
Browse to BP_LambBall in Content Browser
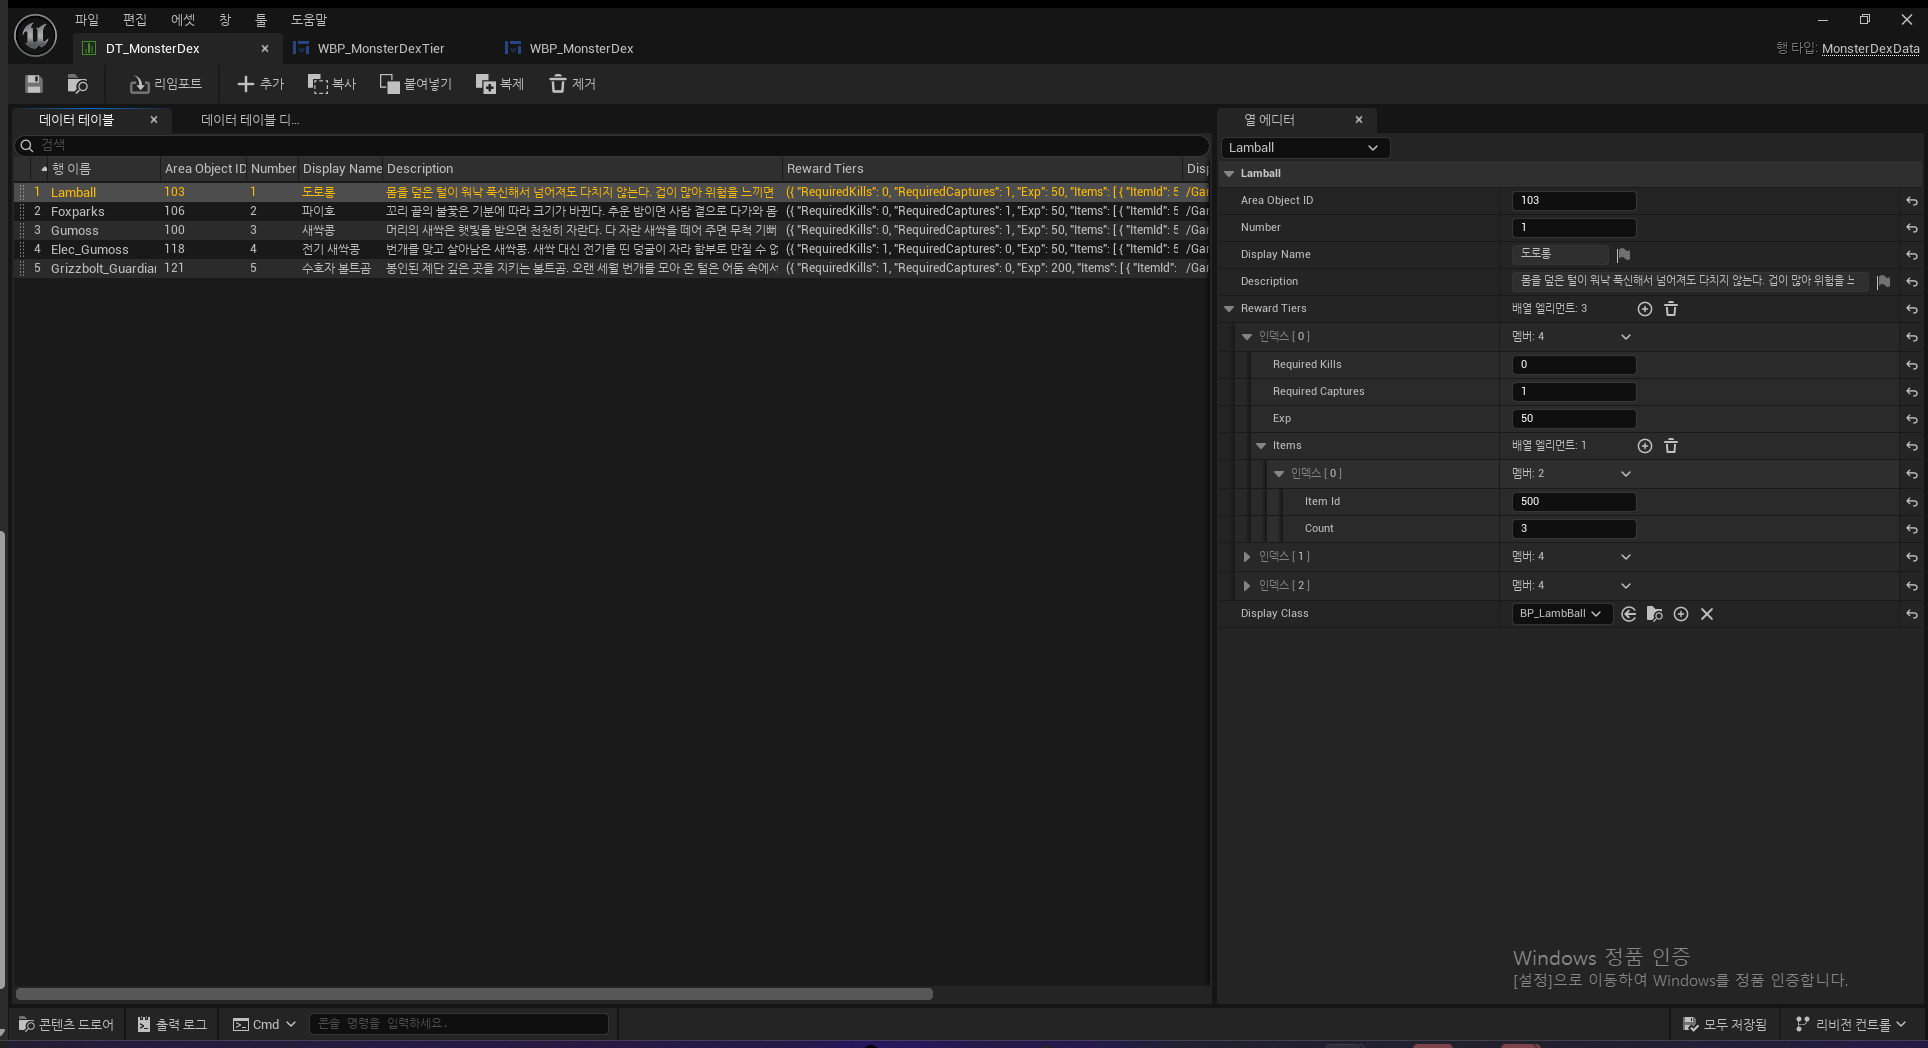pyautogui.click(x=1655, y=614)
